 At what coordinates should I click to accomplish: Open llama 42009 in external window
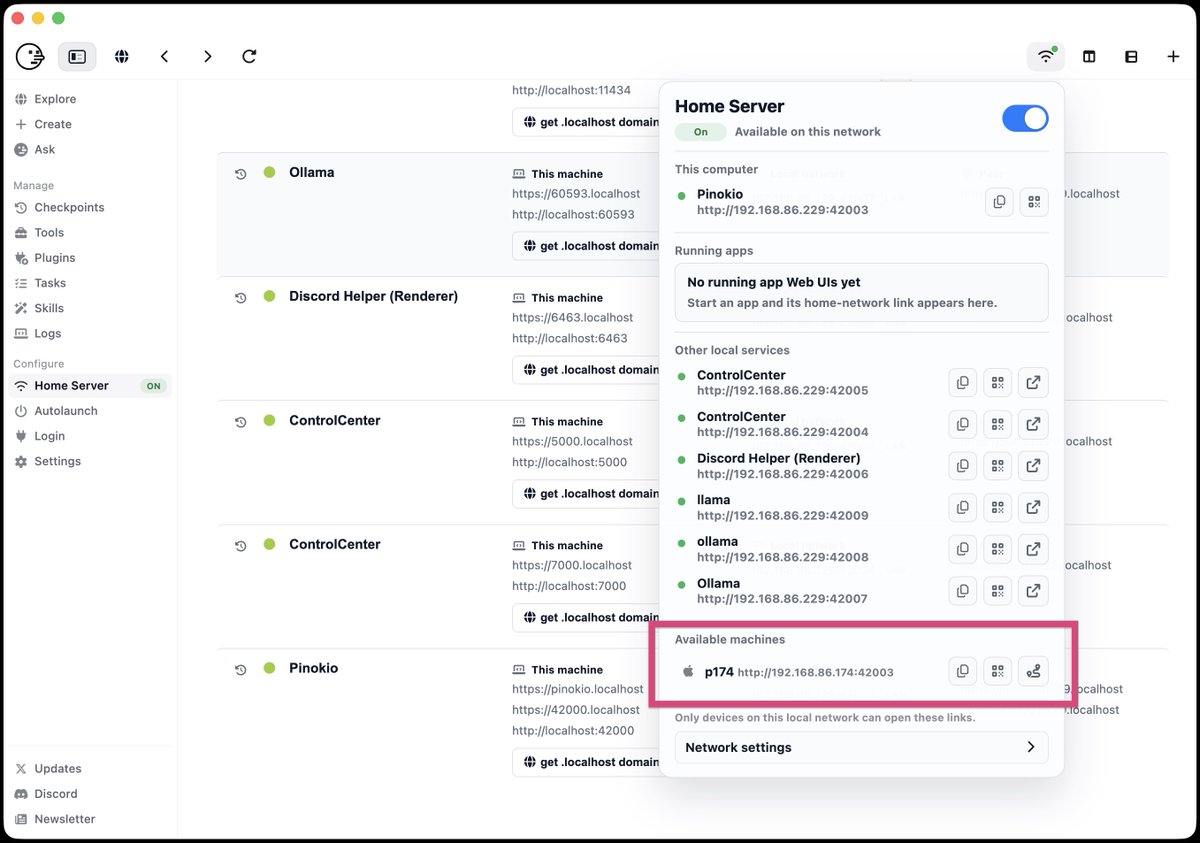(x=1033, y=507)
